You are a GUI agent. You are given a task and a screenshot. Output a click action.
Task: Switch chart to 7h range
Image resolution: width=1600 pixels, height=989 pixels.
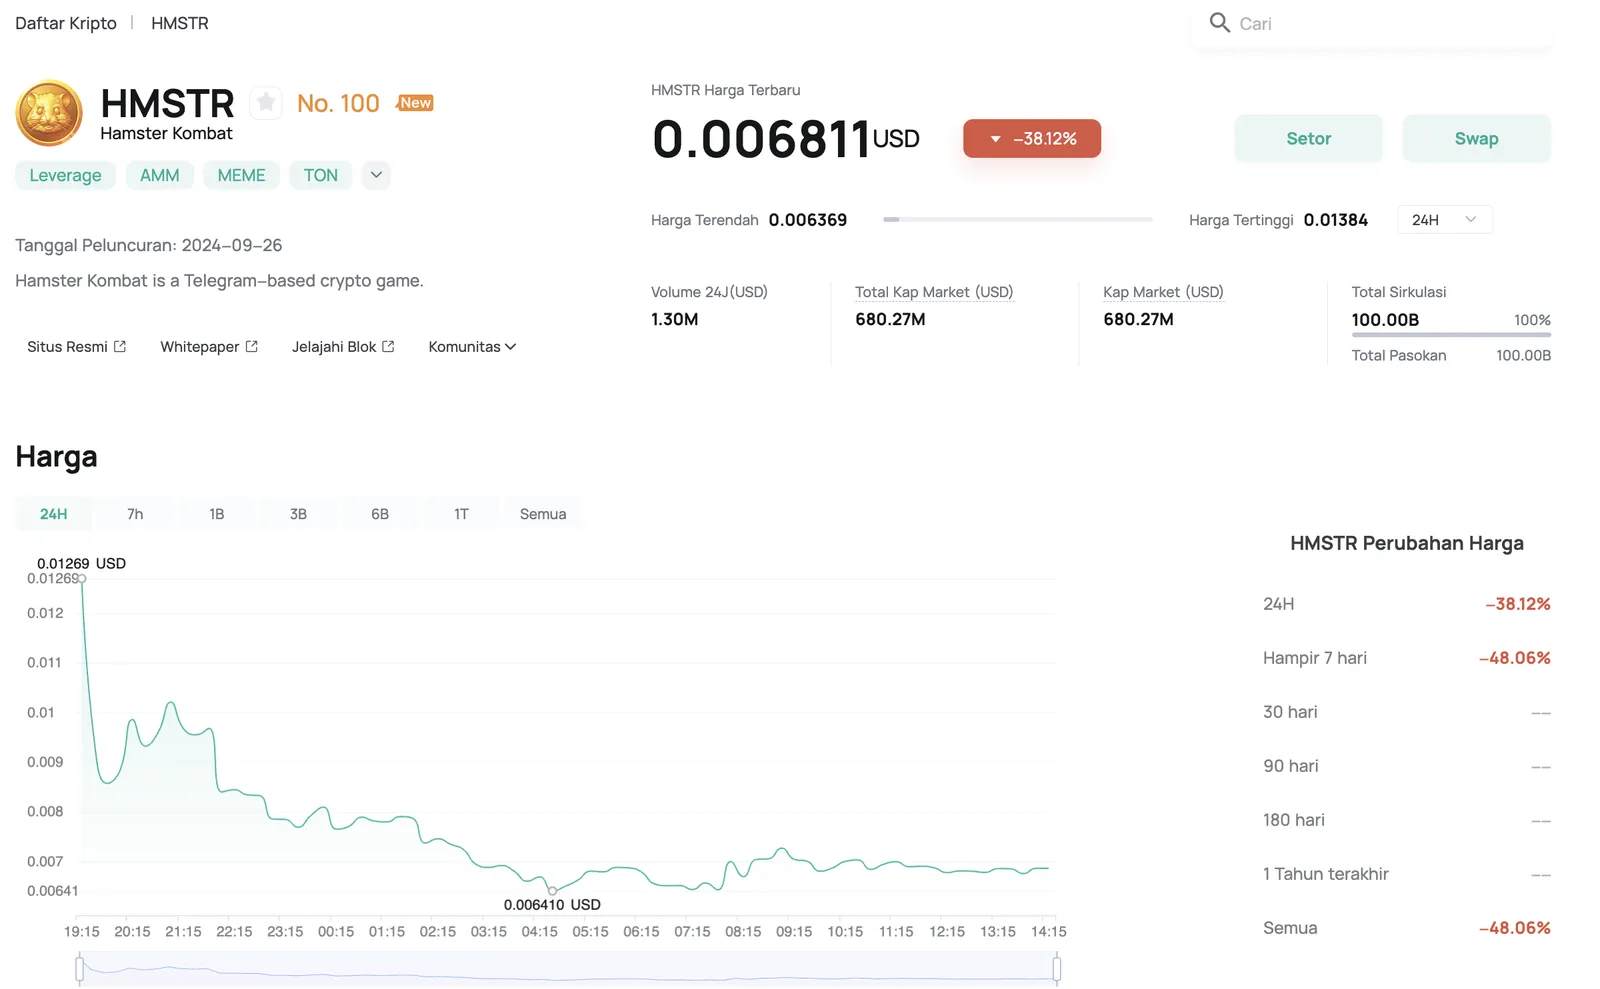135,514
